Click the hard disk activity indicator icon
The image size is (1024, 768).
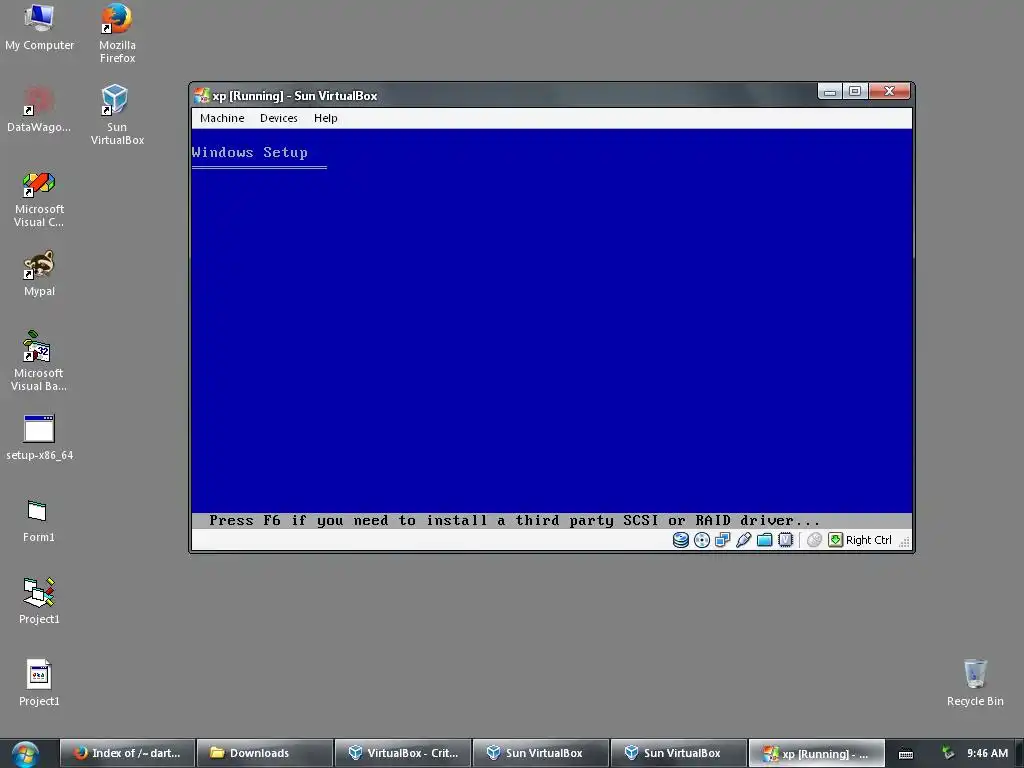[x=680, y=540]
